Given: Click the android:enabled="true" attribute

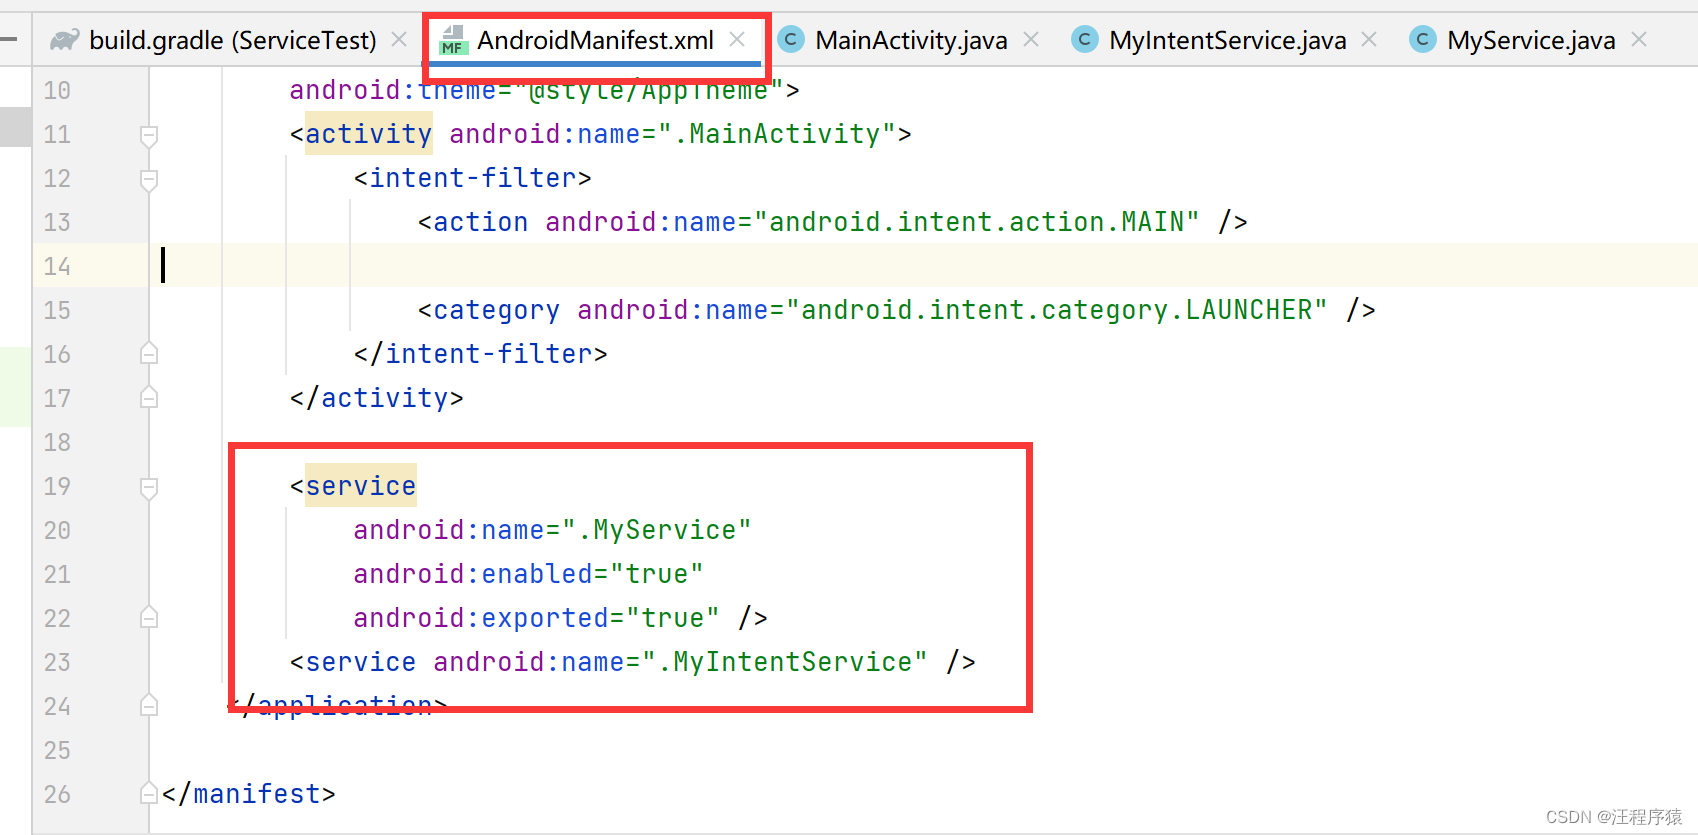Looking at the screenshot, I should 528,574.
